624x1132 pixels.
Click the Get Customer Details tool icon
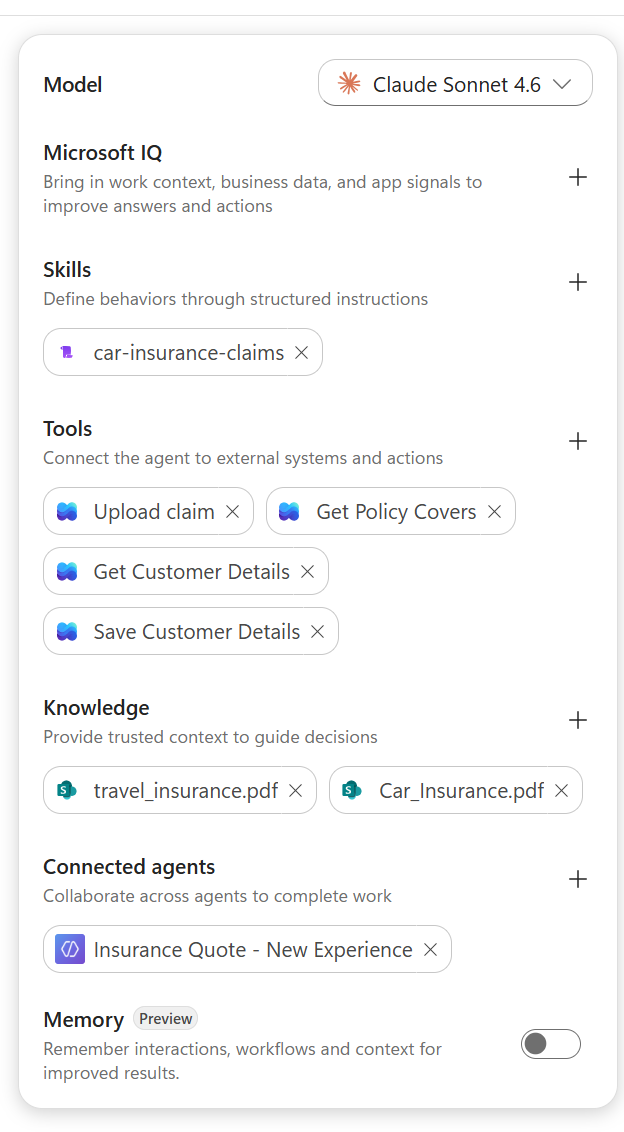pos(67,571)
